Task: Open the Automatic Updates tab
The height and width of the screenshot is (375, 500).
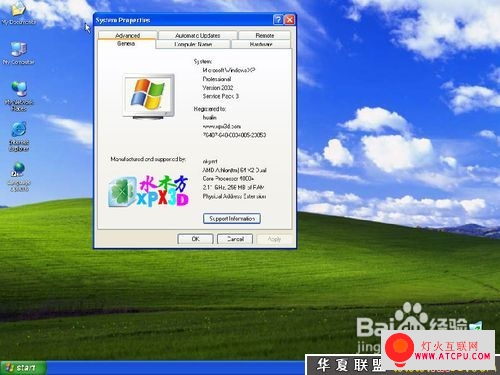Action: (198, 35)
